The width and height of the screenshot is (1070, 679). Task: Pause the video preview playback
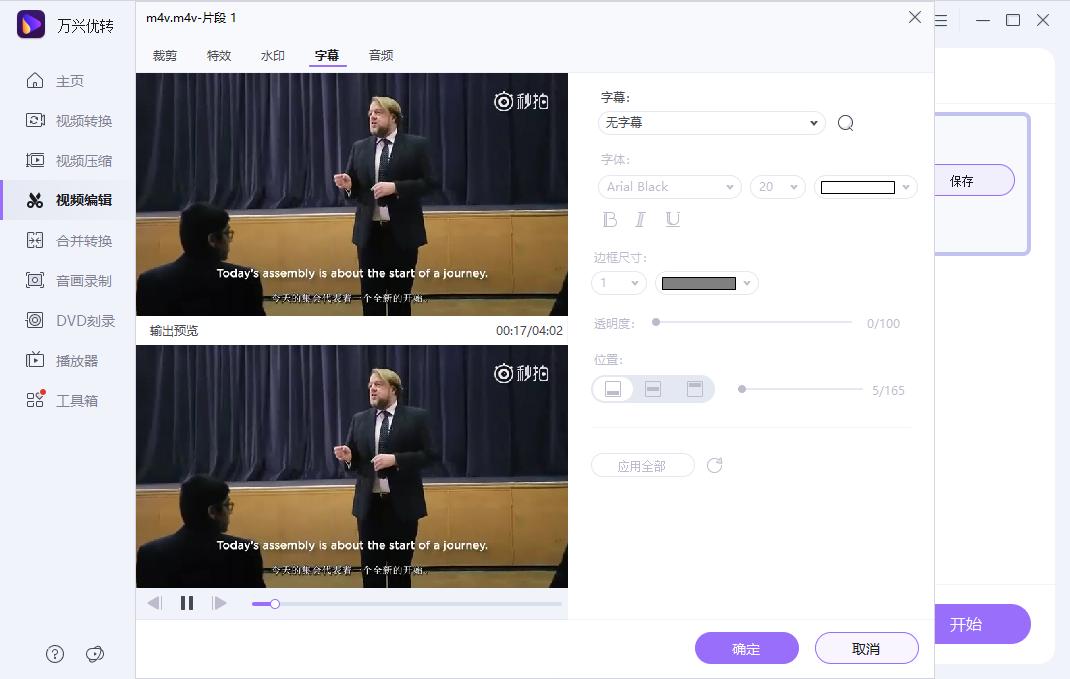(187, 602)
